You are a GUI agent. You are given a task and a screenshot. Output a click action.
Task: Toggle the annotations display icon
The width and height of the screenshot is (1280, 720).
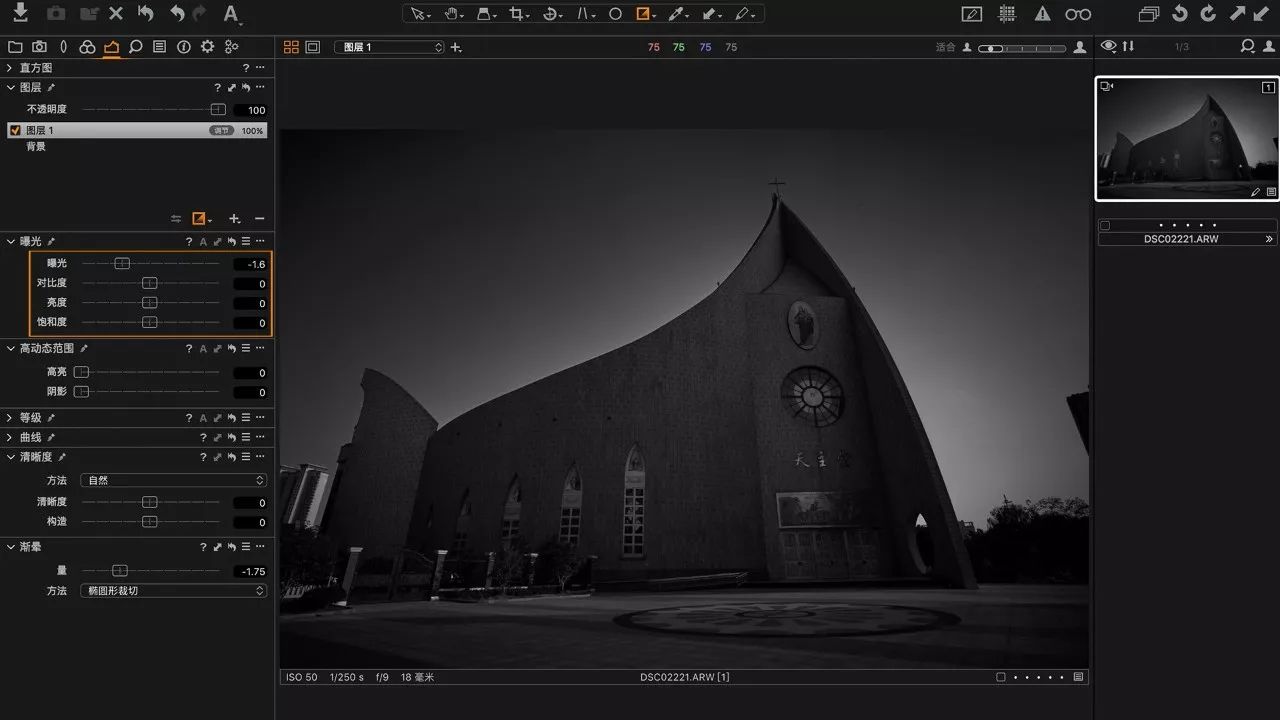tap(971, 14)
